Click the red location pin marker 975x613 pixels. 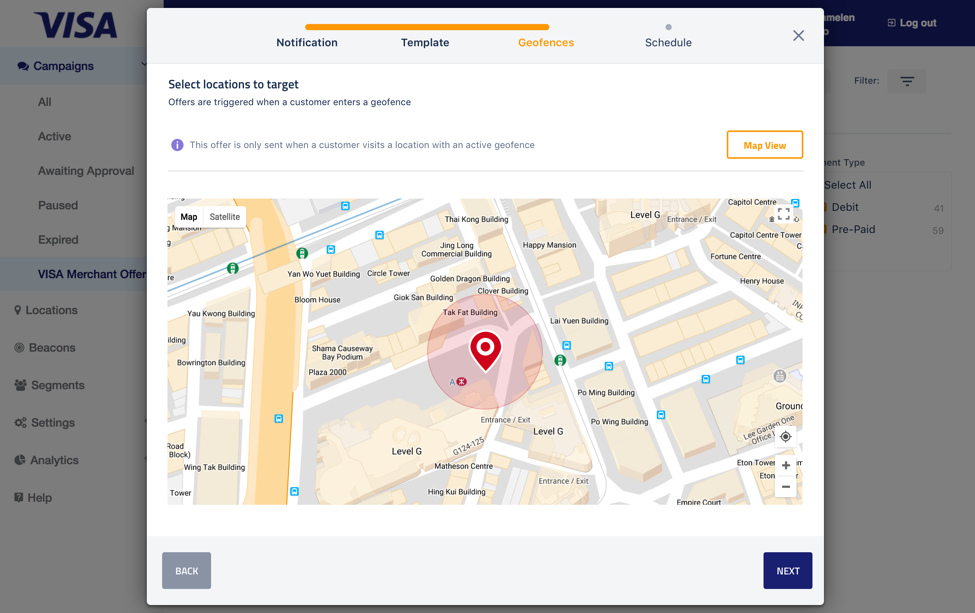click(486, 351)
